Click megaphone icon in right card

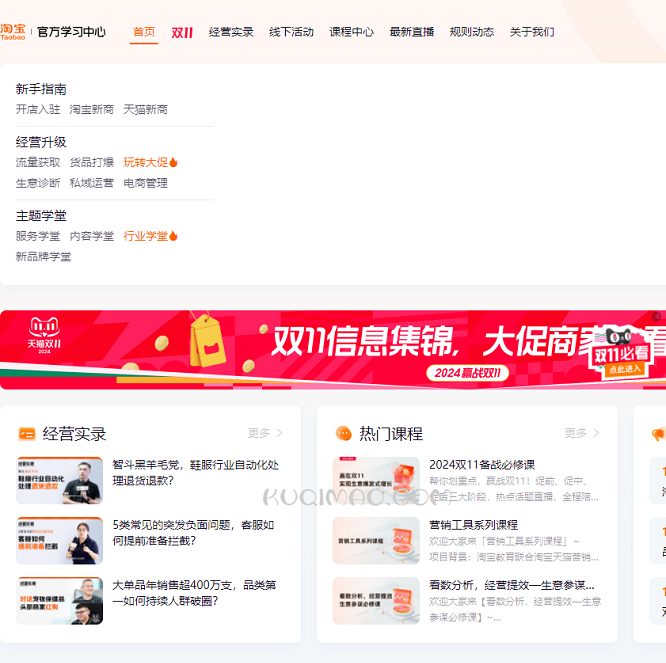pos(659,434)
